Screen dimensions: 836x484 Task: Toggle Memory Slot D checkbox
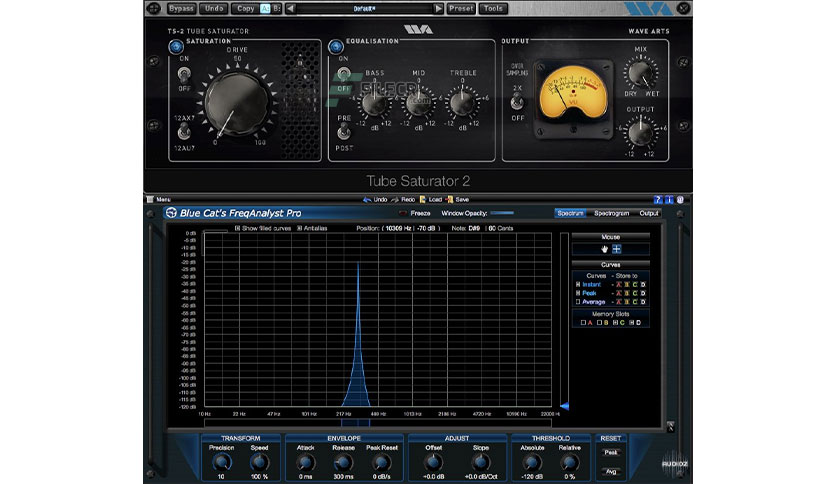tap(631, 322)
